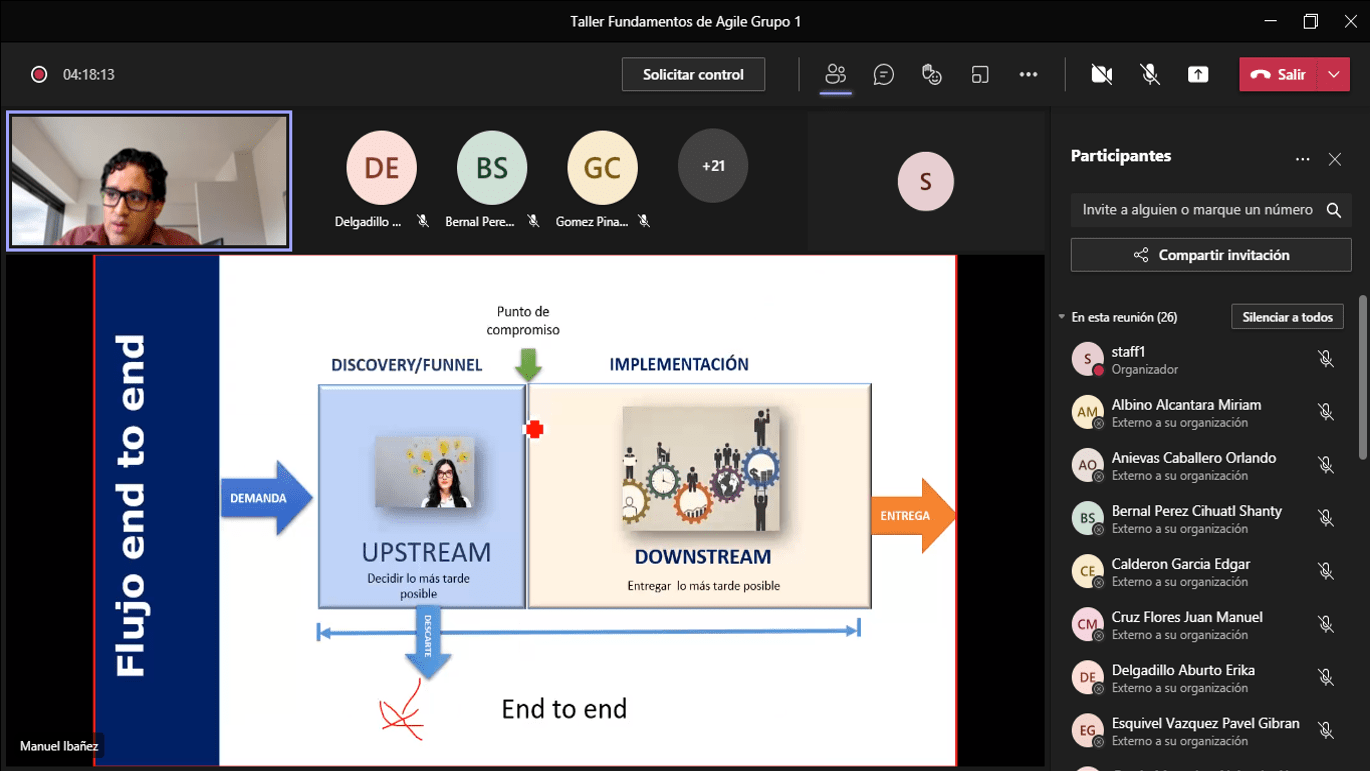This screenshot has width=1370, height=771.
Task: Collapse the 'En esta reunión (26)' section
Action: [1061, 317]
